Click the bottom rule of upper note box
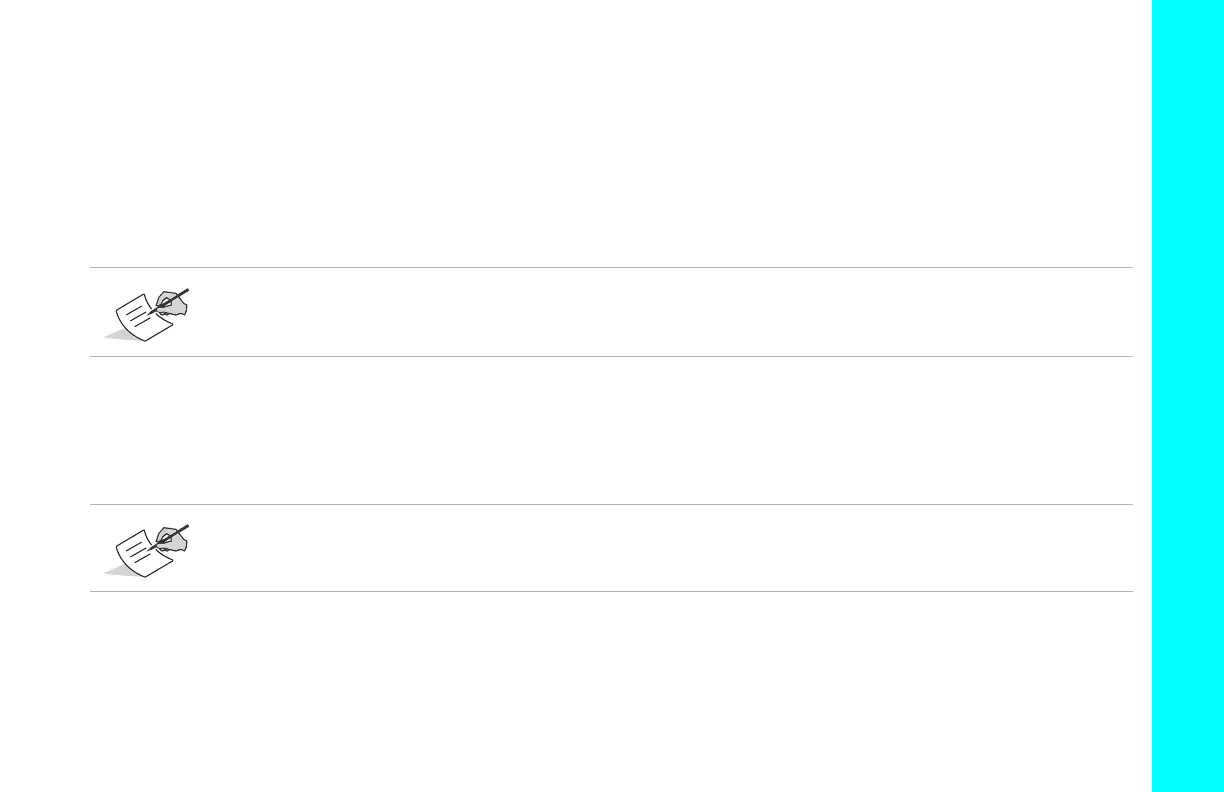Image resolution: width=1224 pixels, height=792 pixels. pyautogui.click(x=610, y=356)
